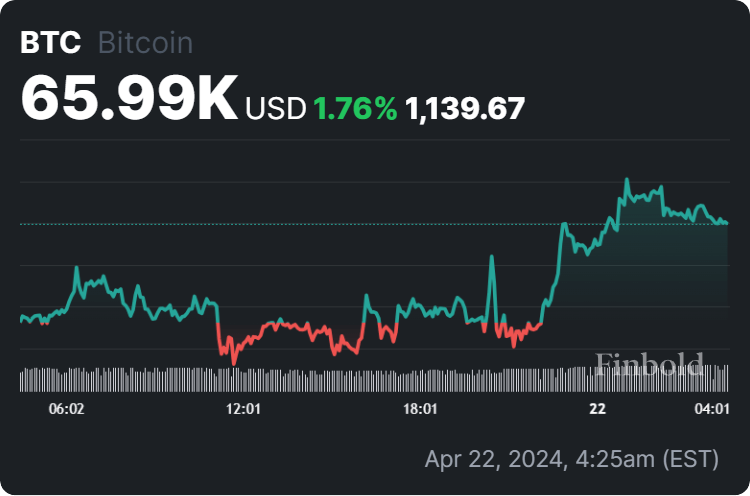Select the Bitcoin name label
The image size is (750, 496).
point(145,44)
